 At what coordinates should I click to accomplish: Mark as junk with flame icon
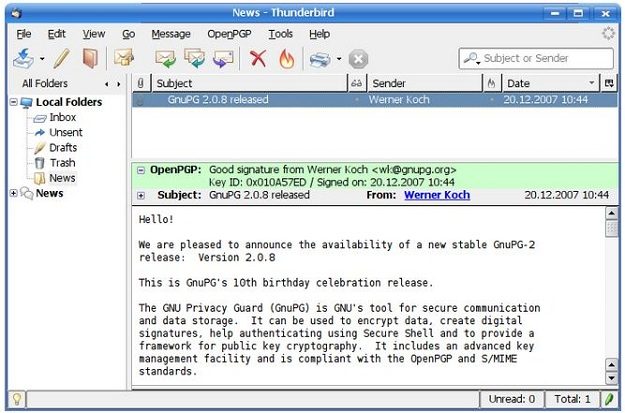tap(287, 59)
